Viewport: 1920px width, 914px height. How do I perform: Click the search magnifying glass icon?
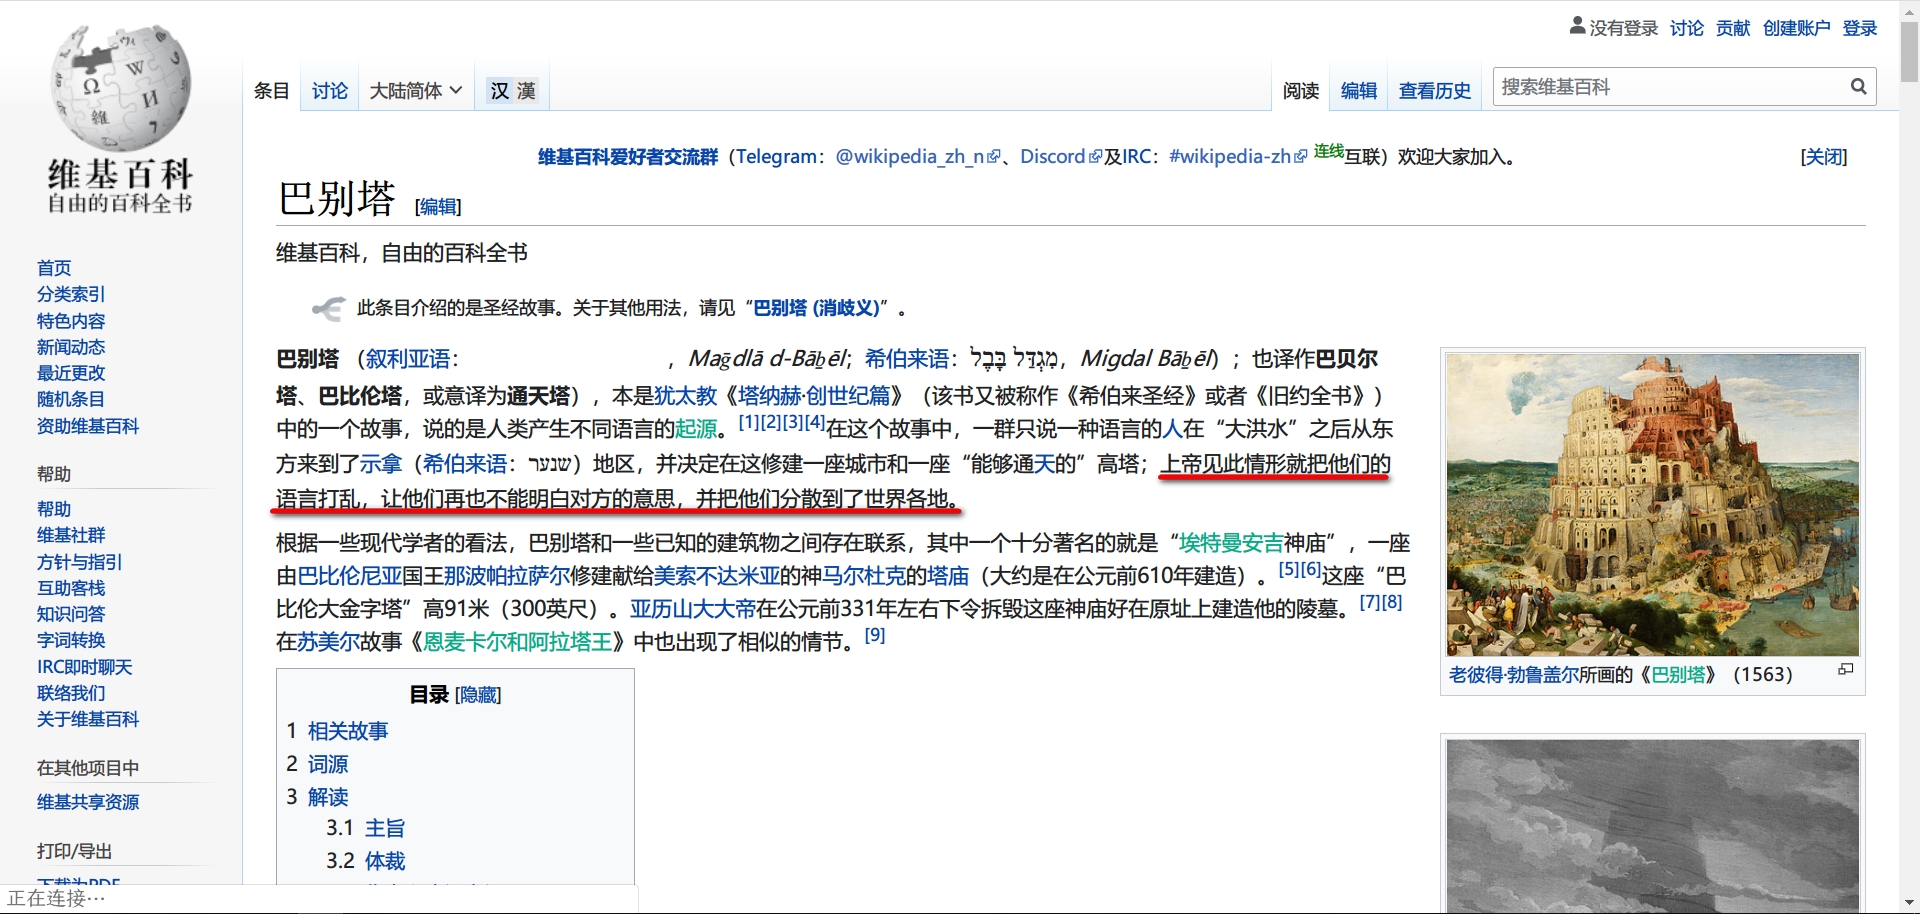click(x=1858, y=87)
